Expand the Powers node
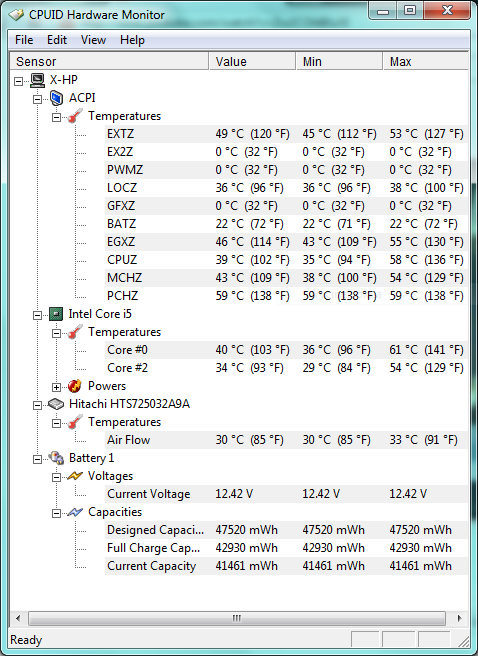The image size is (478, 656). click(x=56, y=387)
